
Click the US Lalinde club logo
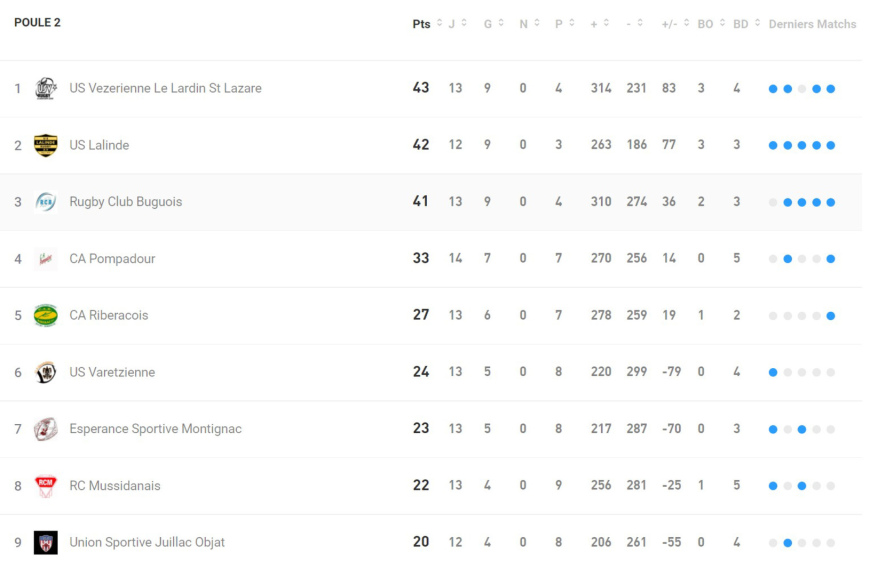click(45, 145)
